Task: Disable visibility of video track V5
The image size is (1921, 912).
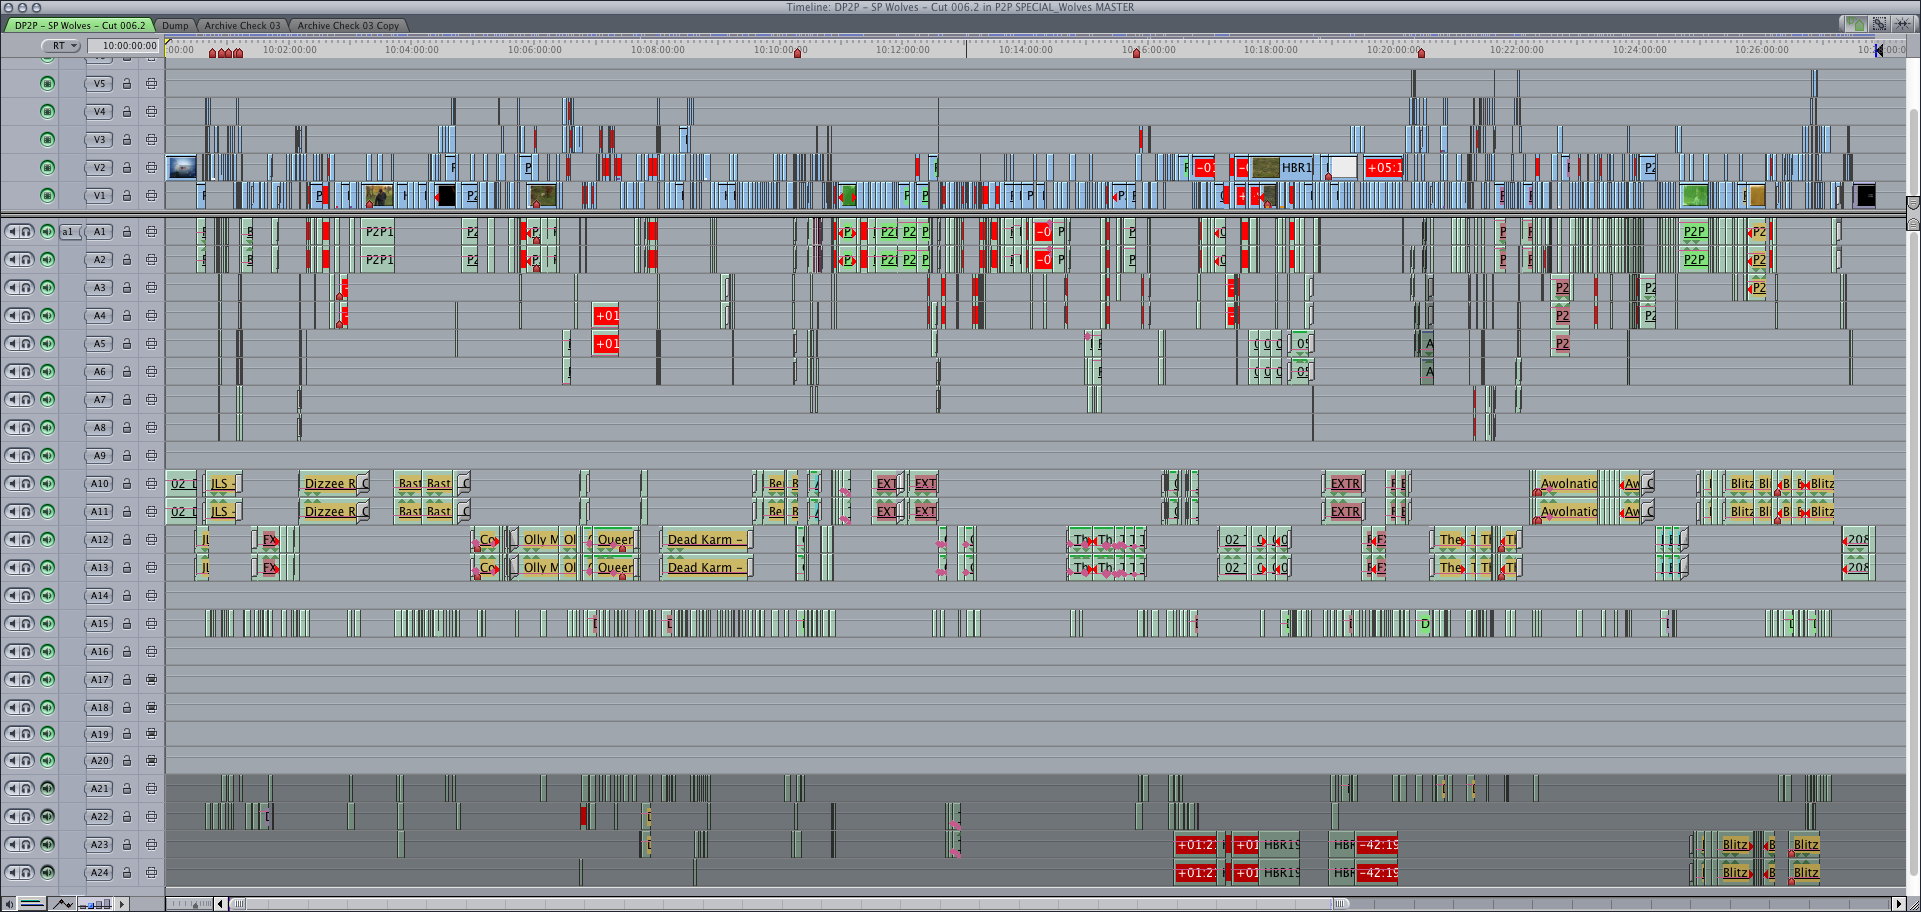Action: tap(47, 84)
